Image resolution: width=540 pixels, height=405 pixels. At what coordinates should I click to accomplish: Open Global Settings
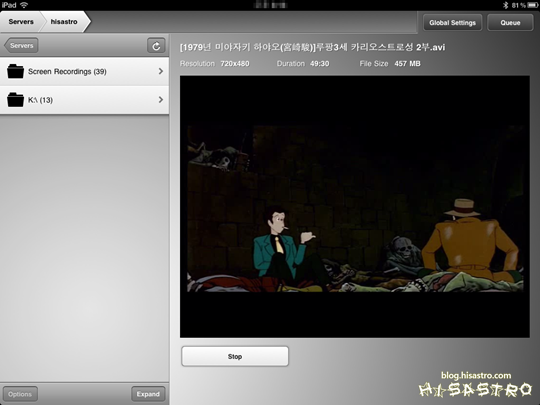452,23
